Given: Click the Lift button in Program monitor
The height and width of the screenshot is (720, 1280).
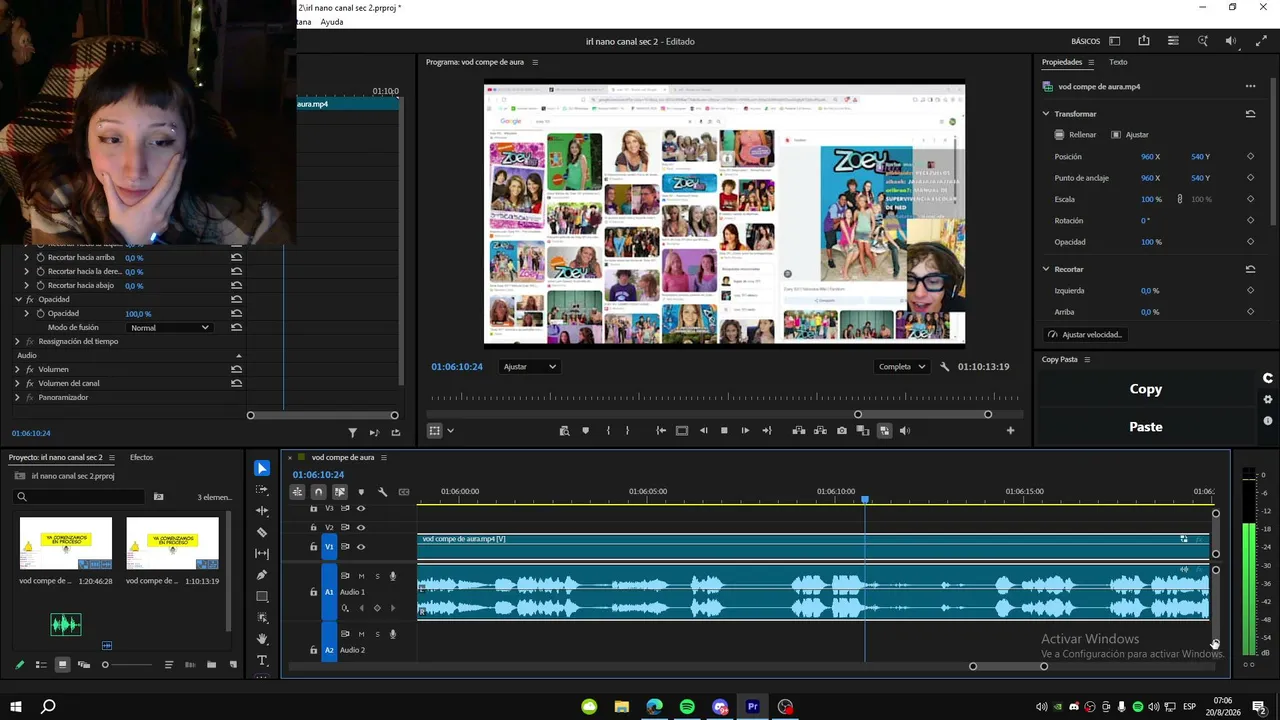Looking at the screenshot, I should (x=799, y=431).
